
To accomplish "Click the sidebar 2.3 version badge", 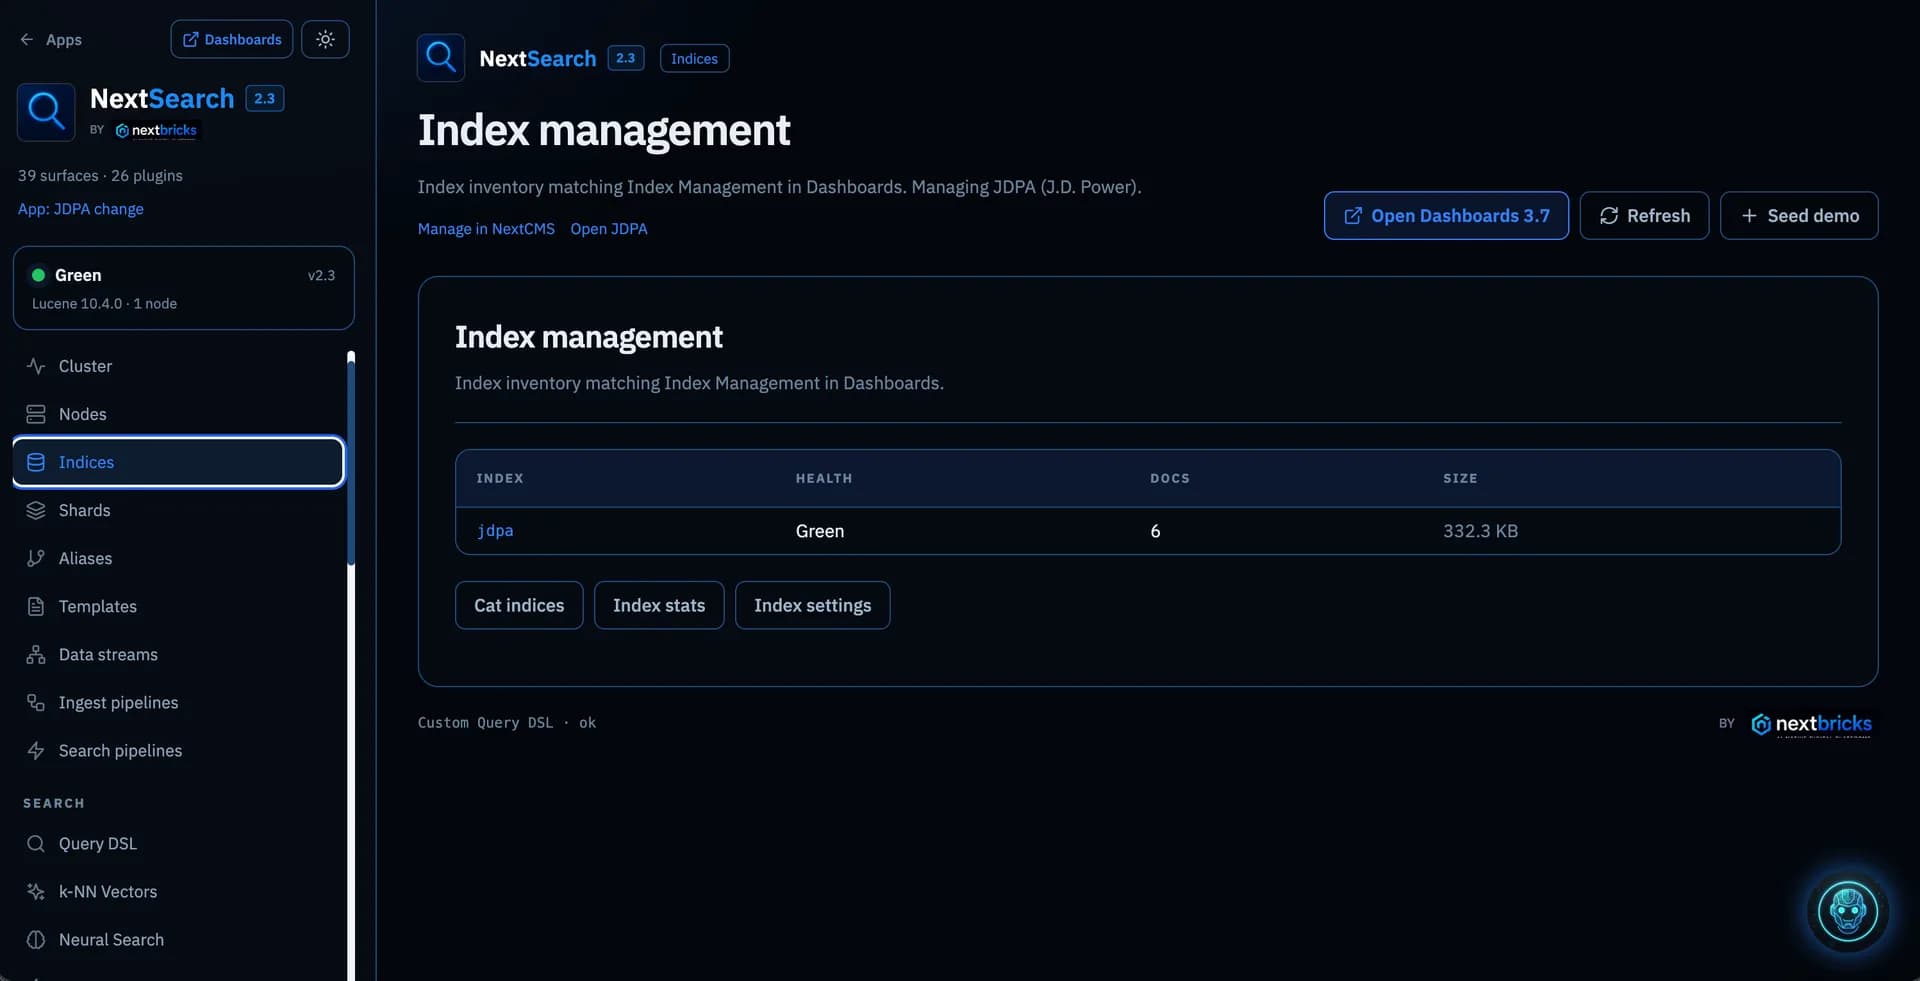I will click(x=264, y=98).
